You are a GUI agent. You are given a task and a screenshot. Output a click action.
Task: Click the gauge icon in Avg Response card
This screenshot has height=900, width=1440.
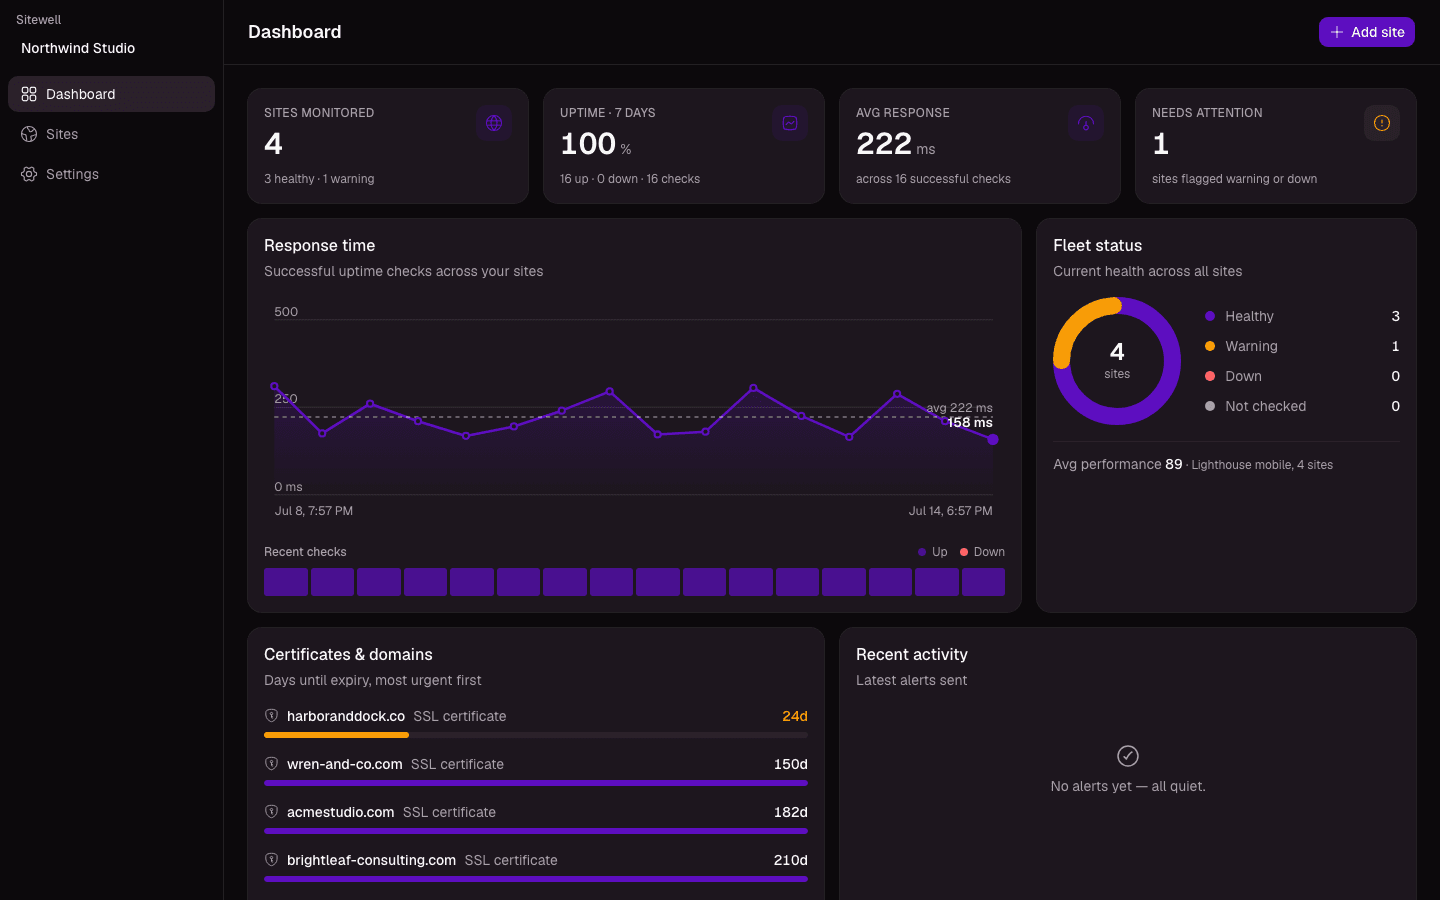point(1086,123)
